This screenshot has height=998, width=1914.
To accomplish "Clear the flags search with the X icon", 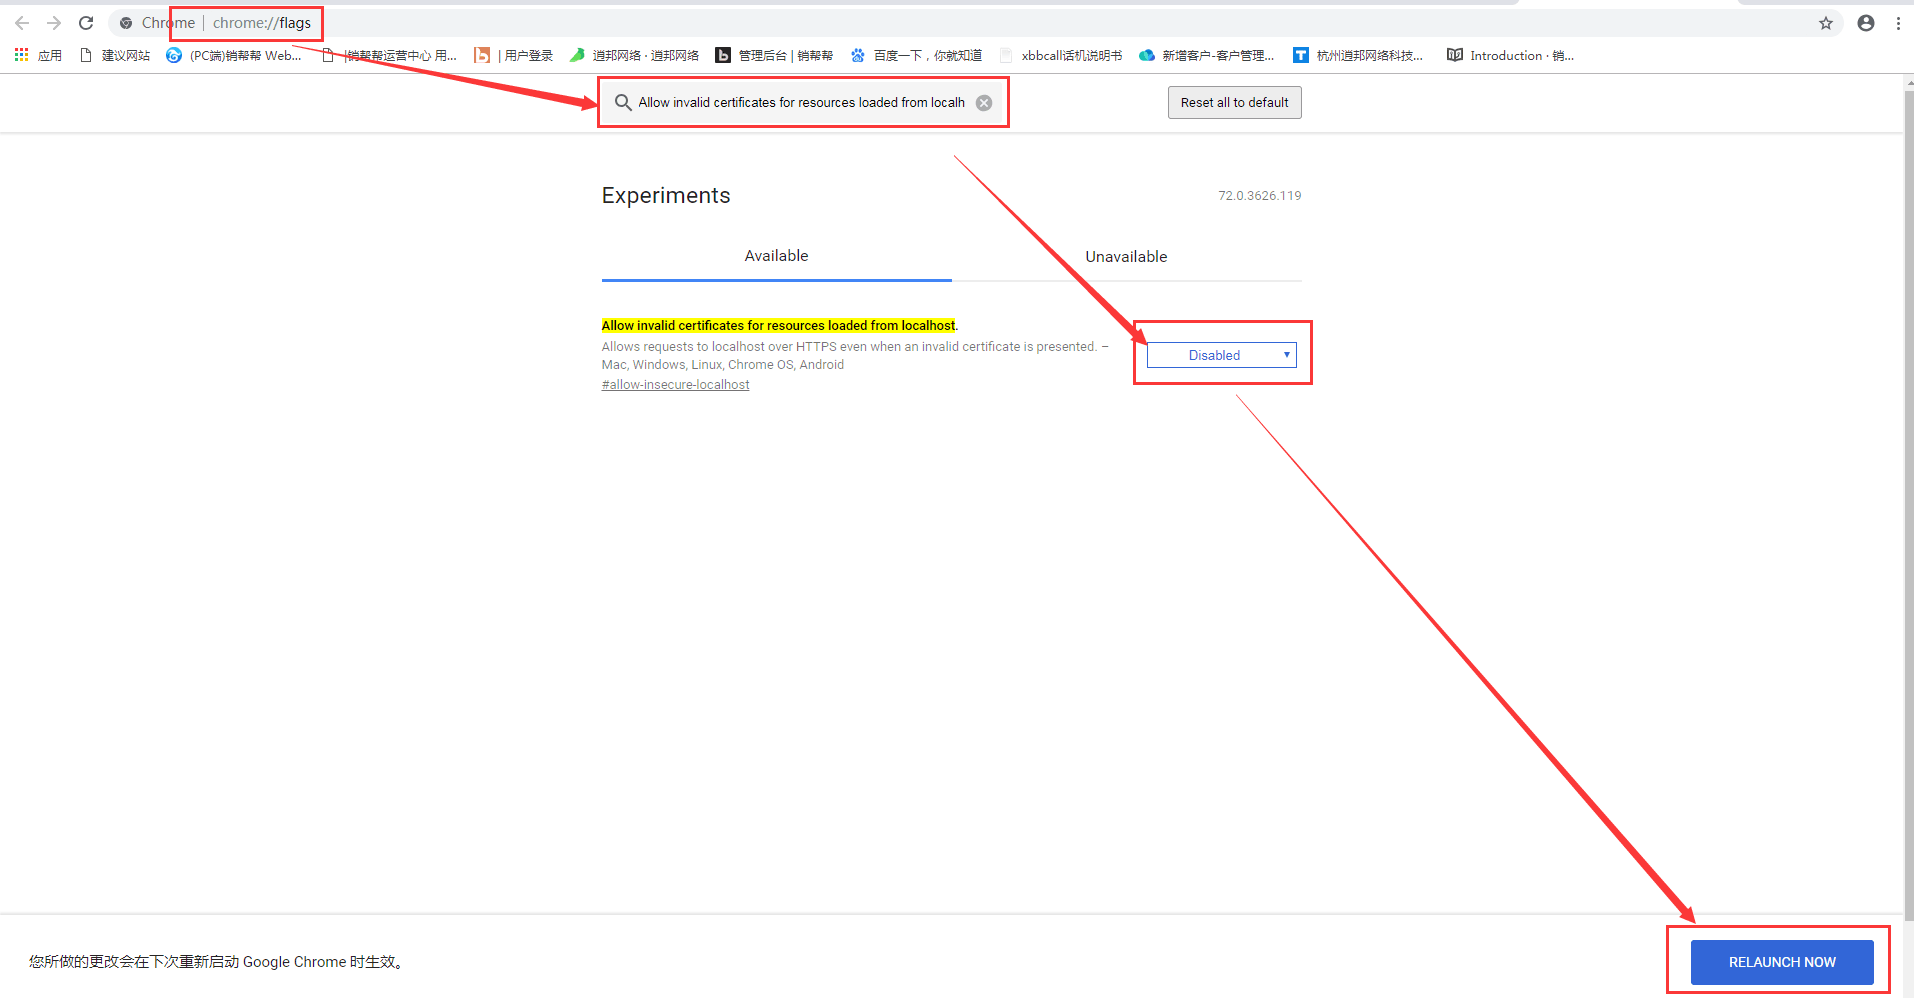I will tap(984, 103).
